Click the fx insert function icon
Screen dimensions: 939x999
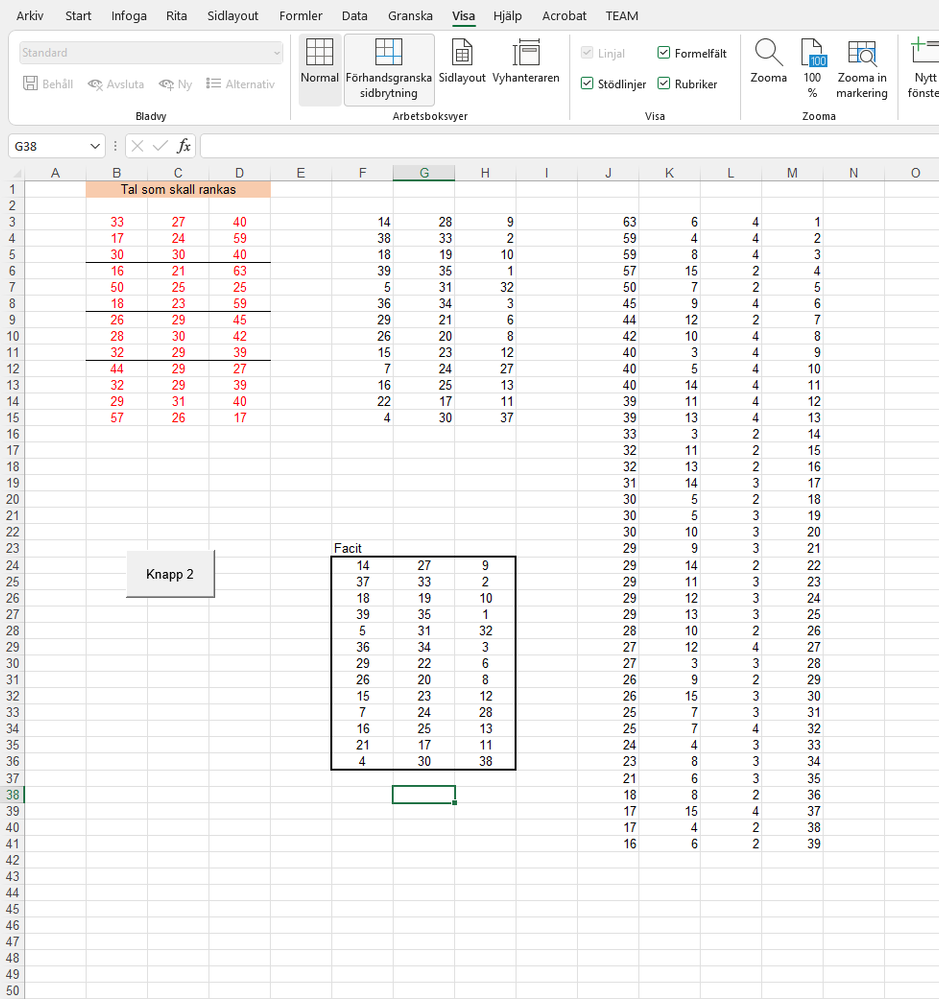[x=183, y=146]
